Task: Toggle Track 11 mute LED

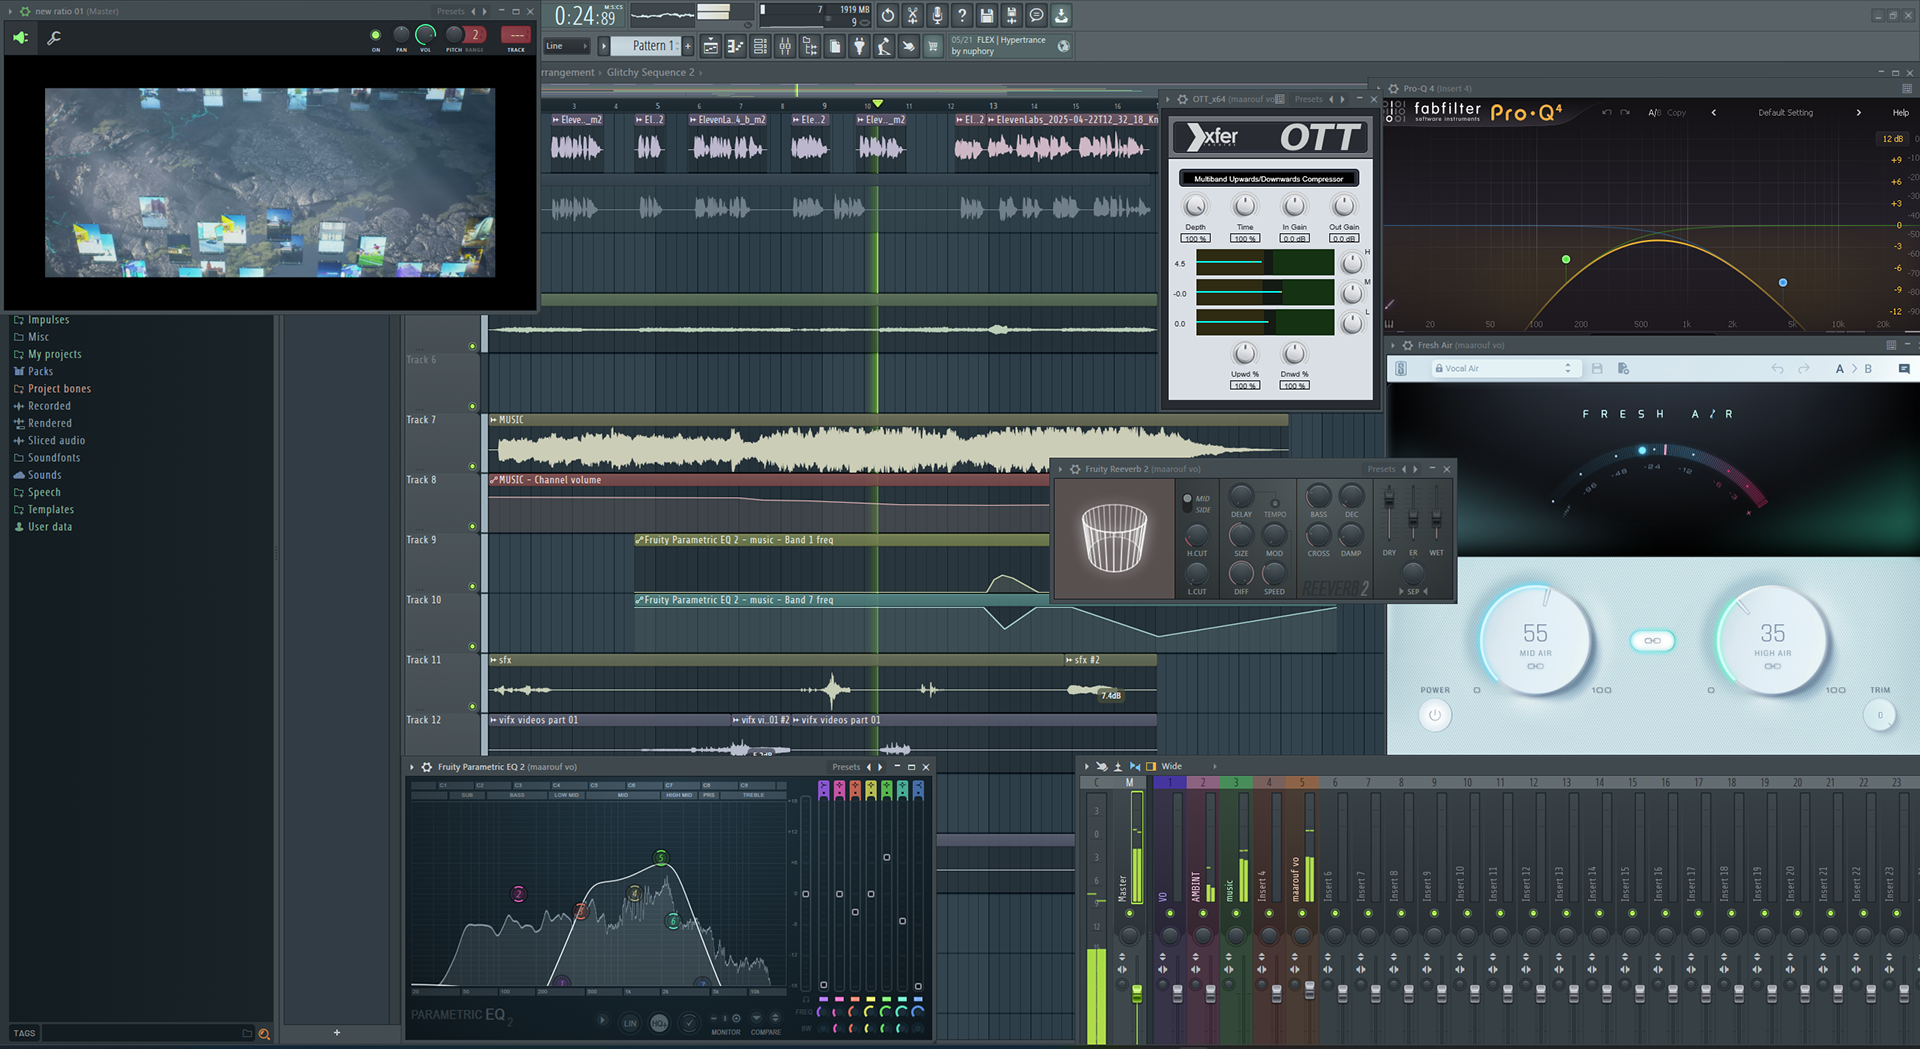Action: tap(472, 707)
